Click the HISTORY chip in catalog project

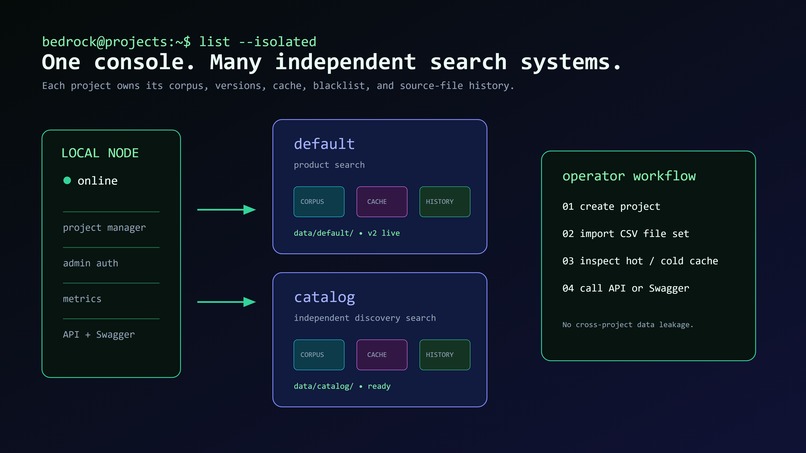point(445,355)
